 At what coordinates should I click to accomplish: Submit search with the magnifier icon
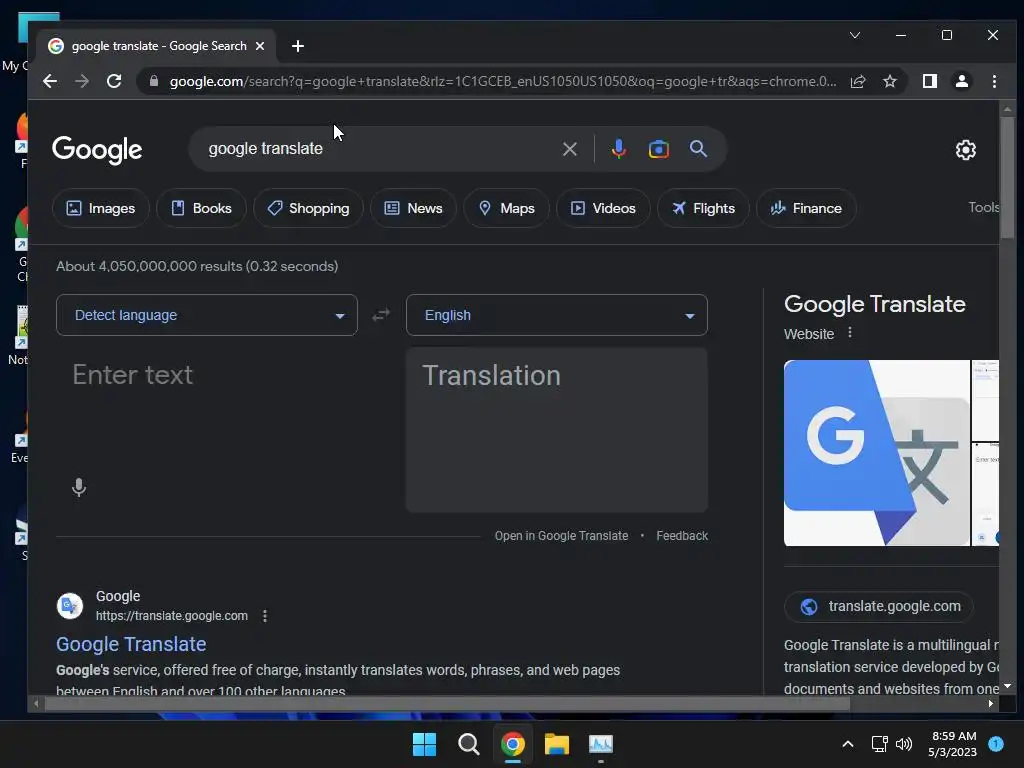698,149
